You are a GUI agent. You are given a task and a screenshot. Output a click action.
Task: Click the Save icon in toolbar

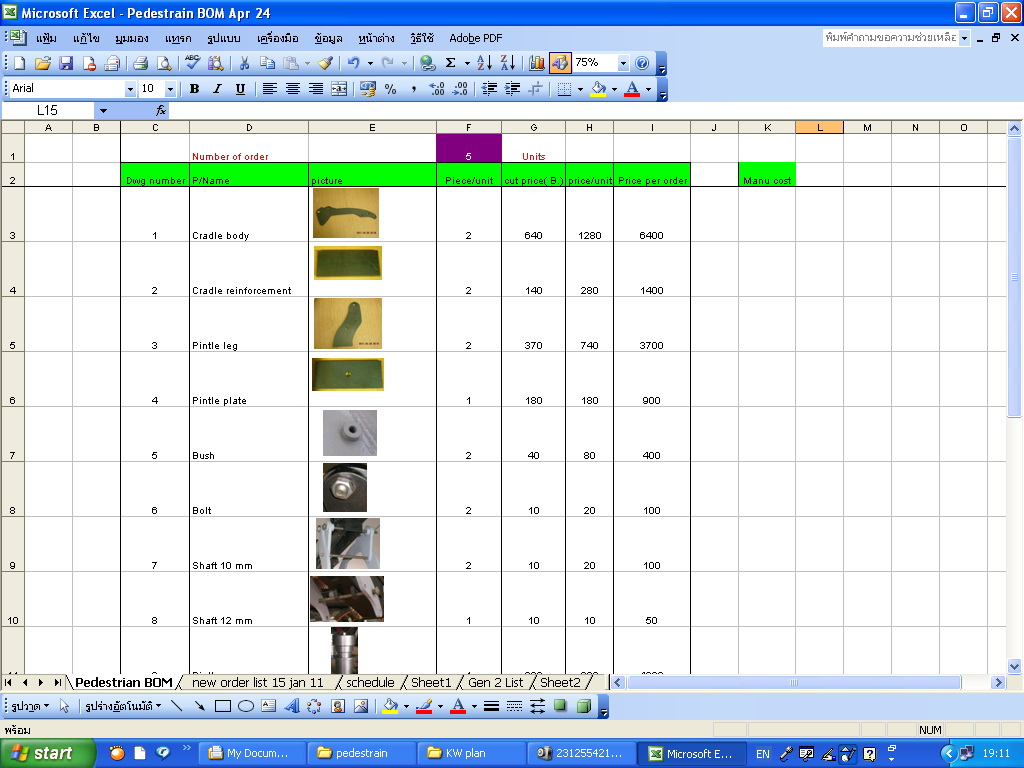click(x=66, y=63)
